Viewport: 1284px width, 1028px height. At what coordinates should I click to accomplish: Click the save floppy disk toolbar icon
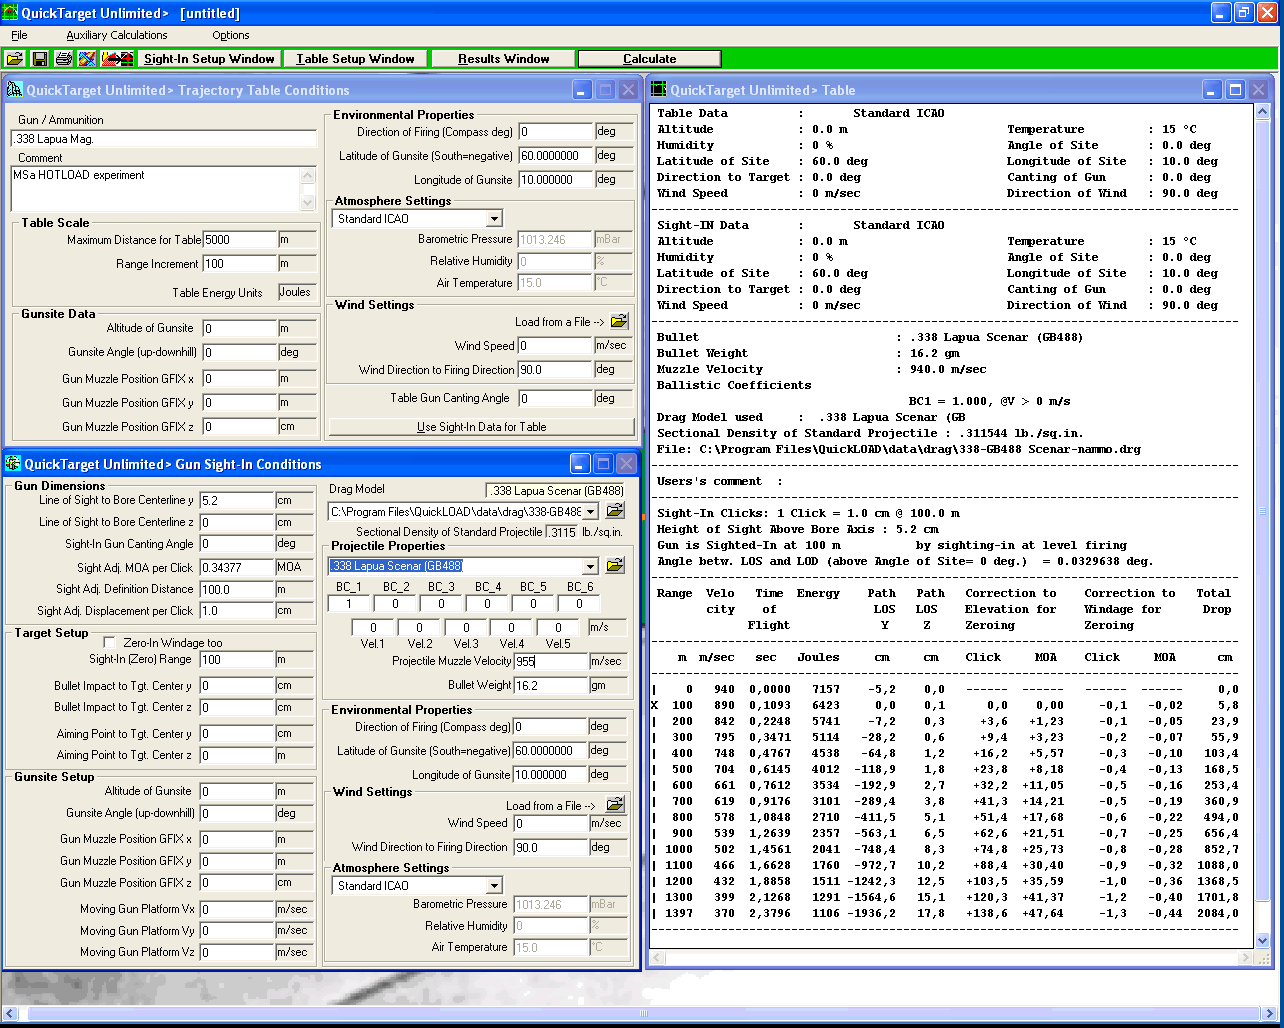(40, 59)
